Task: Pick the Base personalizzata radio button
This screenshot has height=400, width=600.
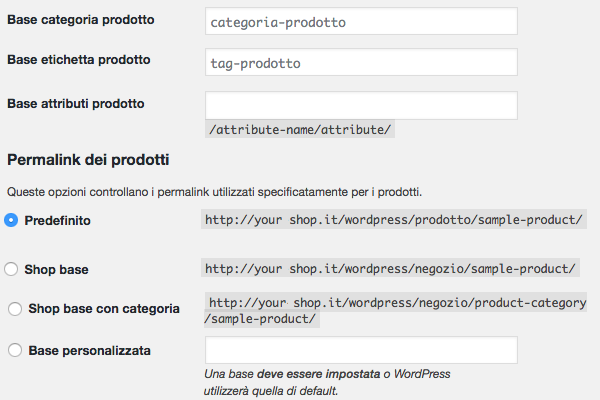Action: (14, 350)
